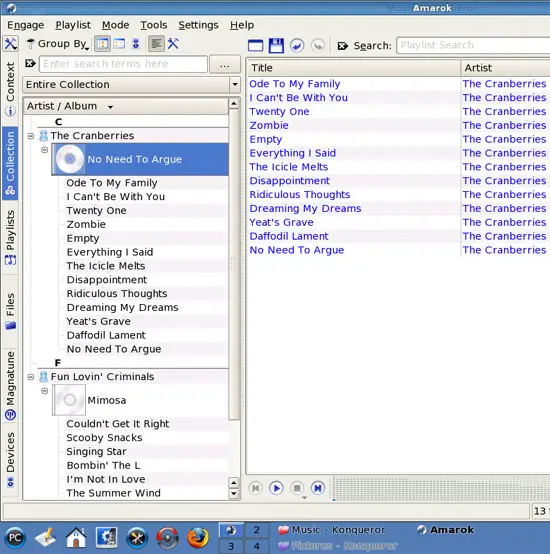This screenshot has width=550, height=554.
Task: Switch to the Magnatune sidebar tab
Action: (x=10, y=386)
